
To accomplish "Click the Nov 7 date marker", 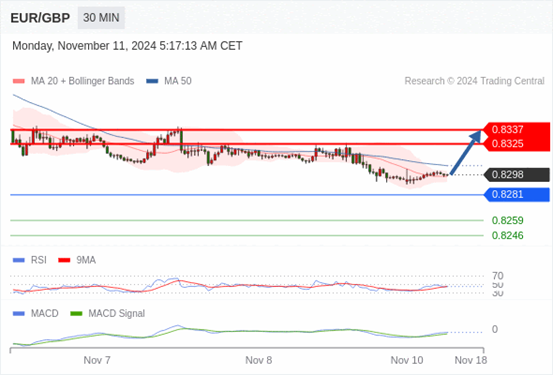I will (x=97, y=360).
